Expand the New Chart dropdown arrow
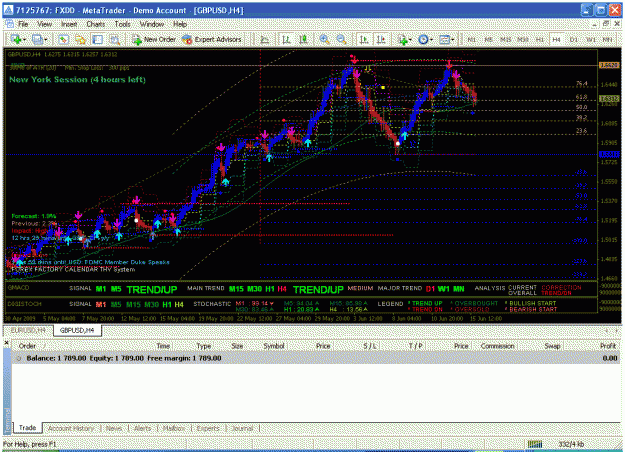Image resolution: width=625 pixels, height=452 pixels. pos(25,40)
